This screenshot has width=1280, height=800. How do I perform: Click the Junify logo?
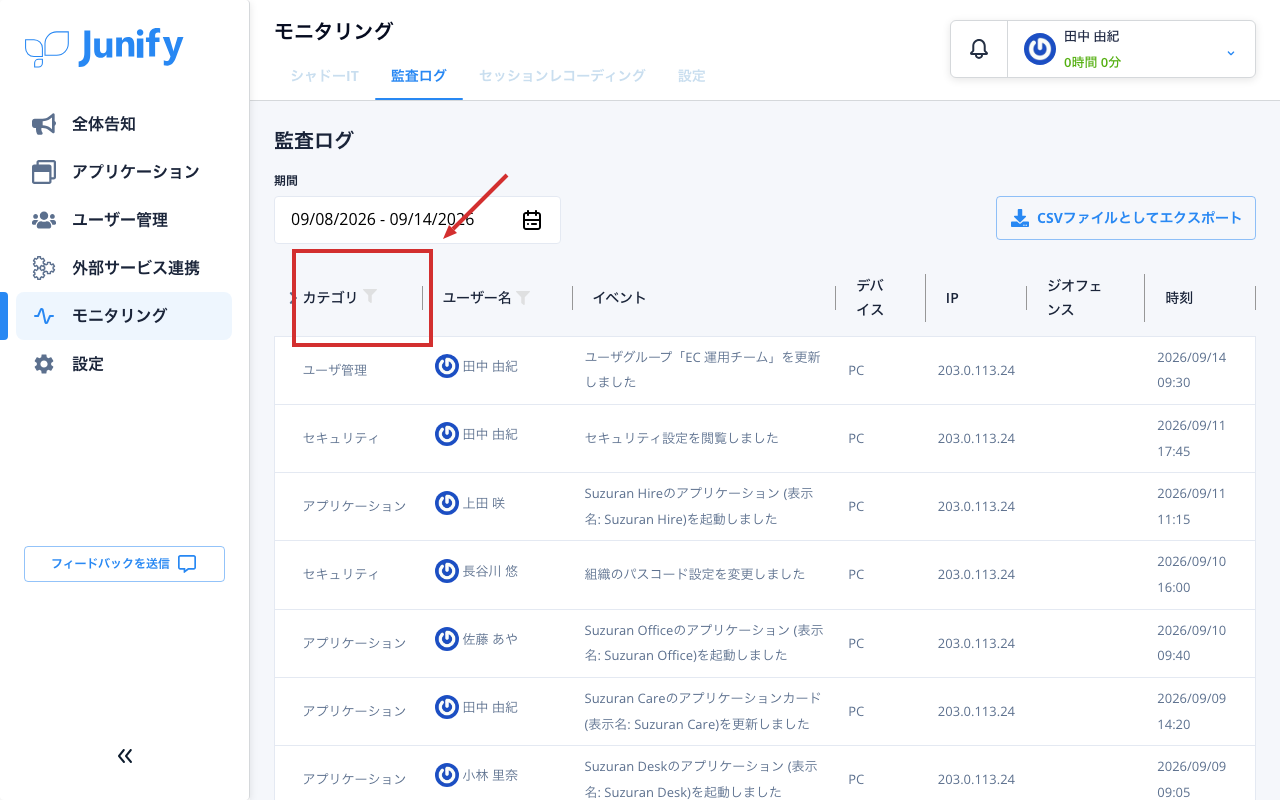[104, 47]
